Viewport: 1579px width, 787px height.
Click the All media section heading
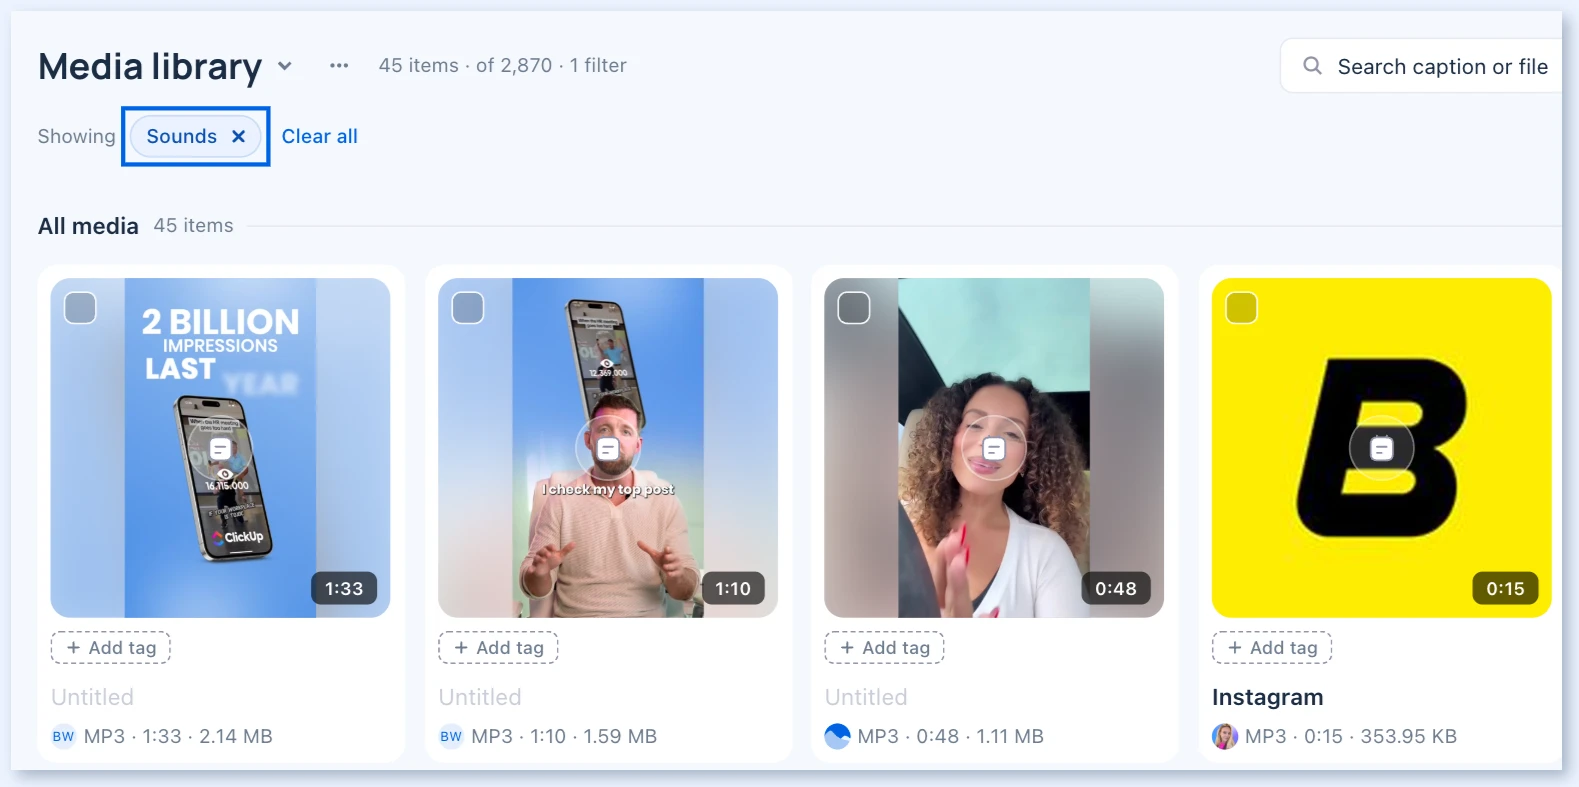click(x=88, y=226)
